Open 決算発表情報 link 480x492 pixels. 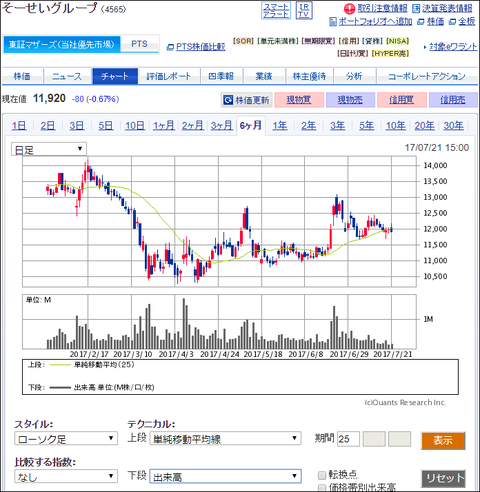(x=447, y=8)
